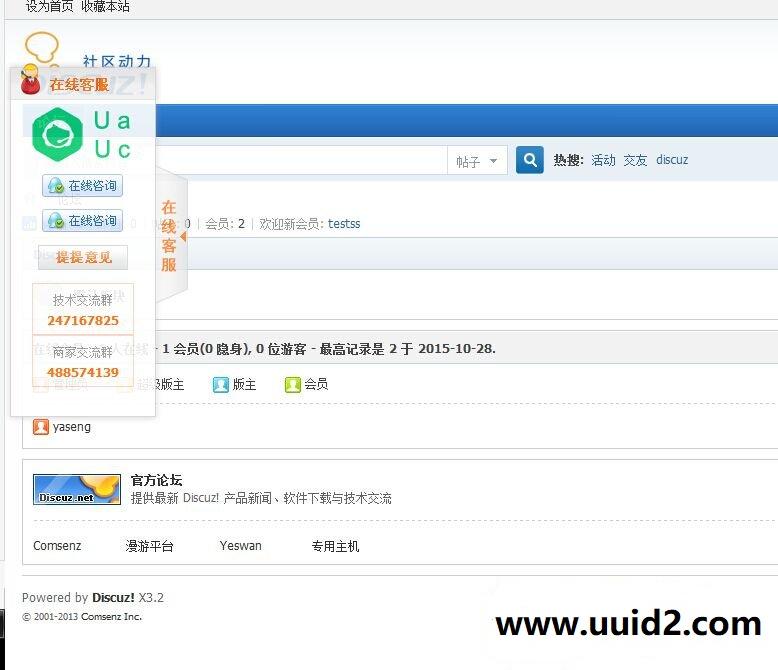Click hot search term discuz
Screen dimensions: 778x670
(672, 160)
